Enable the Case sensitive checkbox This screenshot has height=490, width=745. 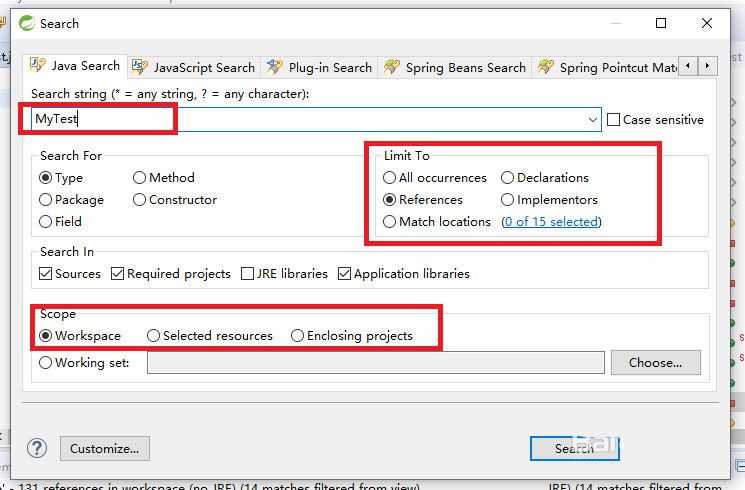coord(614,120)
